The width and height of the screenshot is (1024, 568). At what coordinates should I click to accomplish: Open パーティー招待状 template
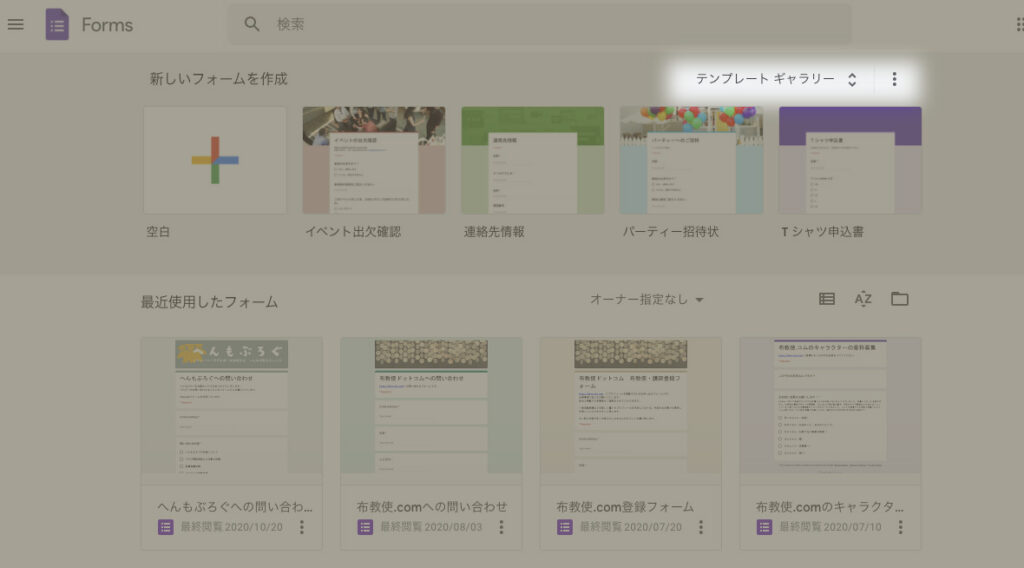tap(692, 161)
